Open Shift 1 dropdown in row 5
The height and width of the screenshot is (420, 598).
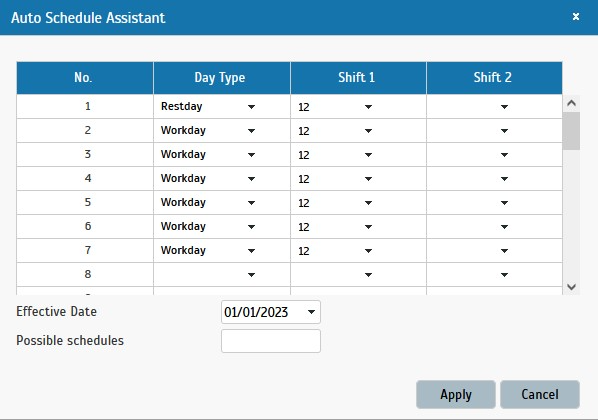[x=368, y=203]
